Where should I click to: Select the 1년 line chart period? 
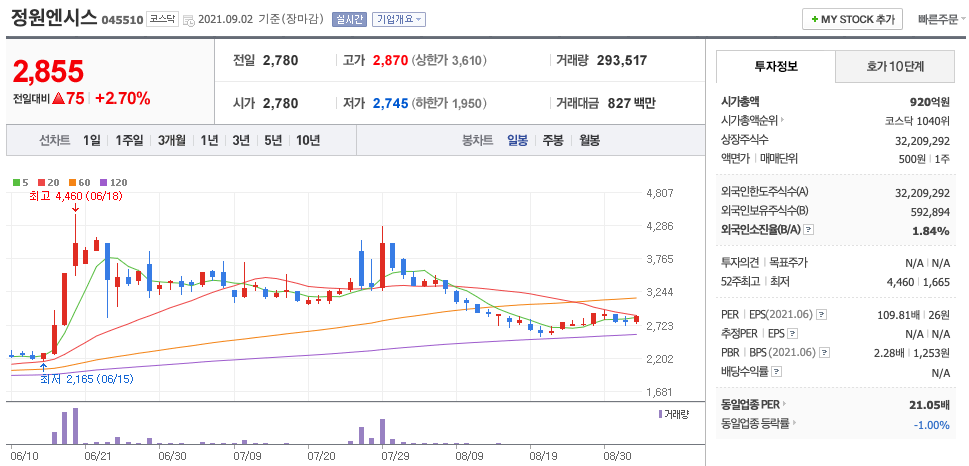point(209,140)
